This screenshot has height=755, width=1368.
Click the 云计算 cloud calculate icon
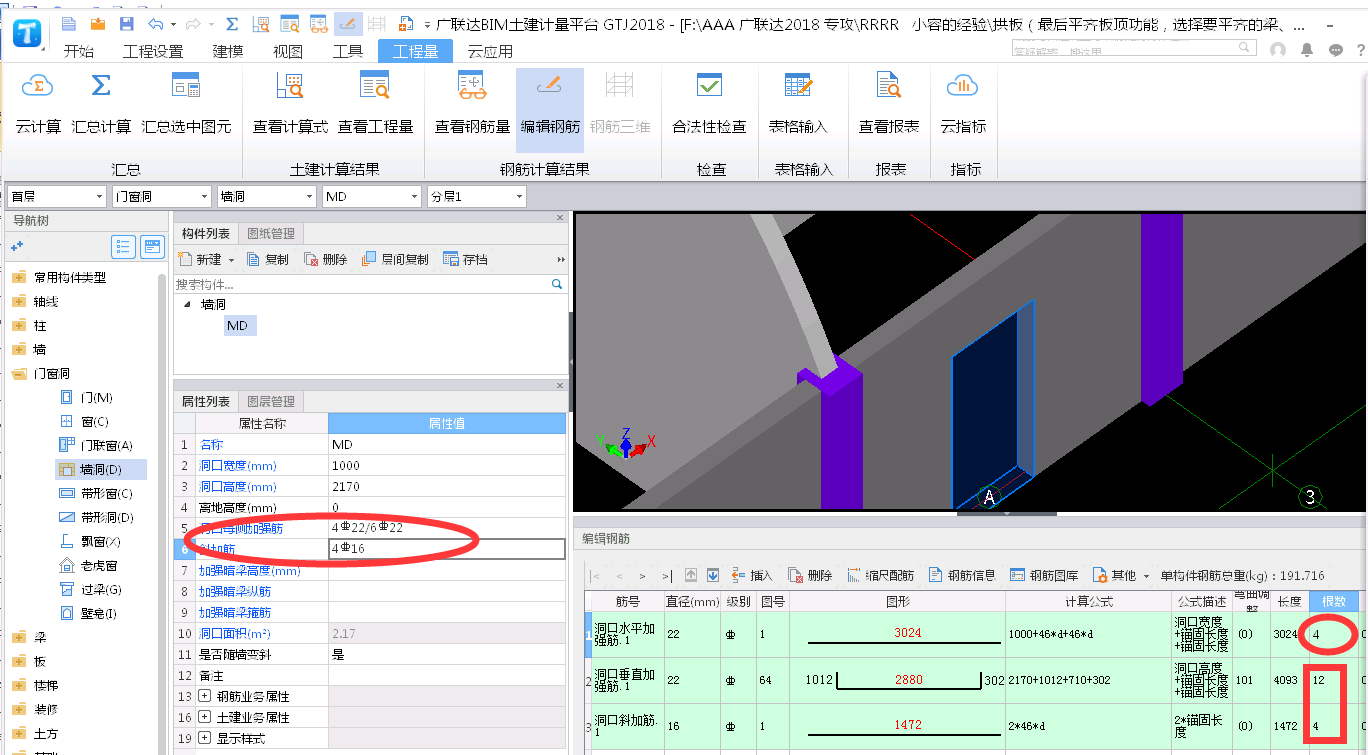click(x=38, y=87)
